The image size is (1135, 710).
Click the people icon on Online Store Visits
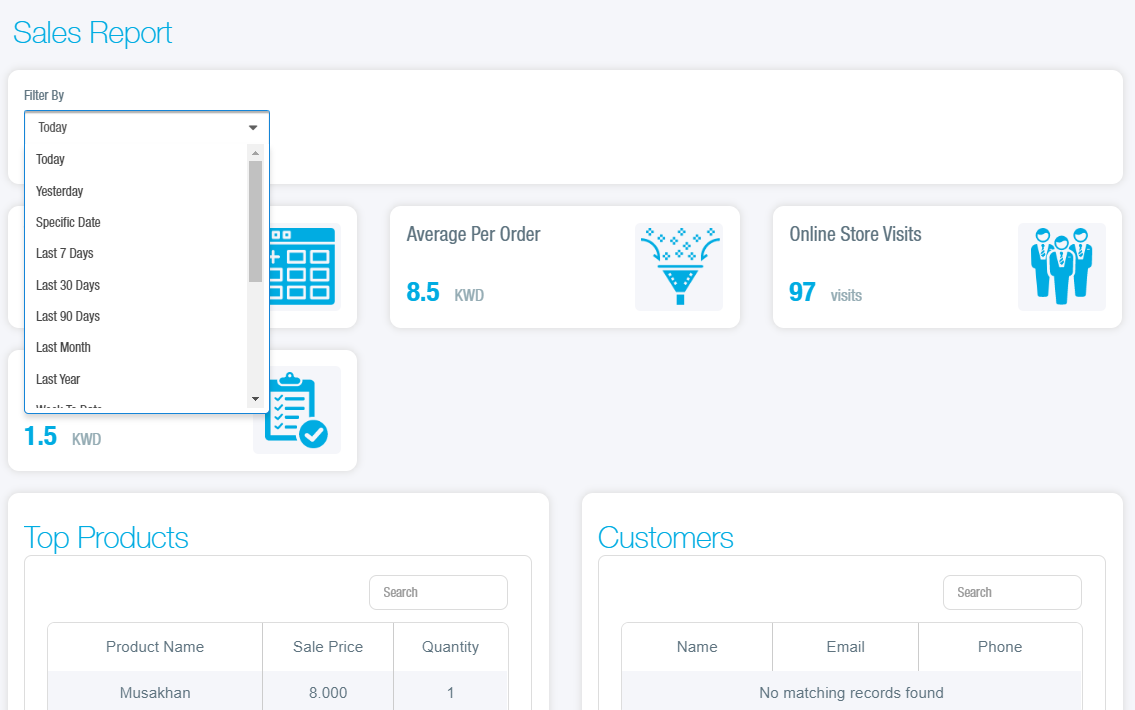click(x=1061, y=267)
